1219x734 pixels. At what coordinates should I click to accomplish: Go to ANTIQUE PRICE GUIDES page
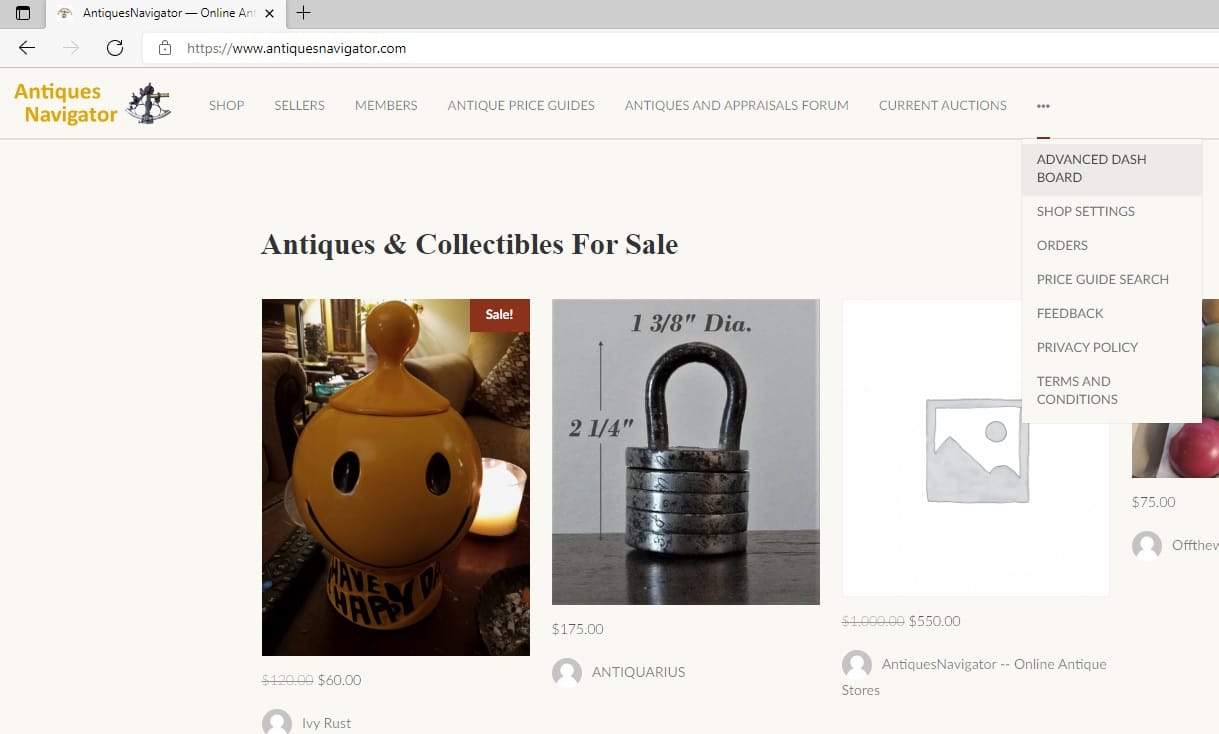pyautogui.click(x=521, y=105)
